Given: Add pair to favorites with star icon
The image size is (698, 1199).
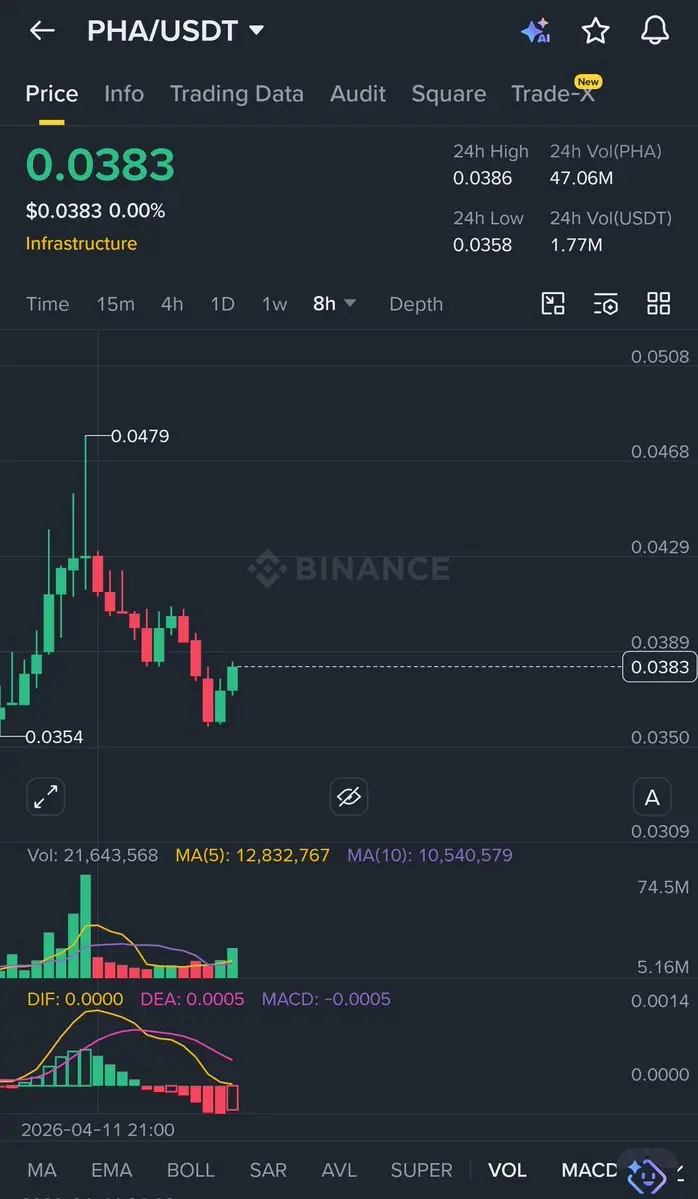Looking at the screenshot, I should pos(596,31).
